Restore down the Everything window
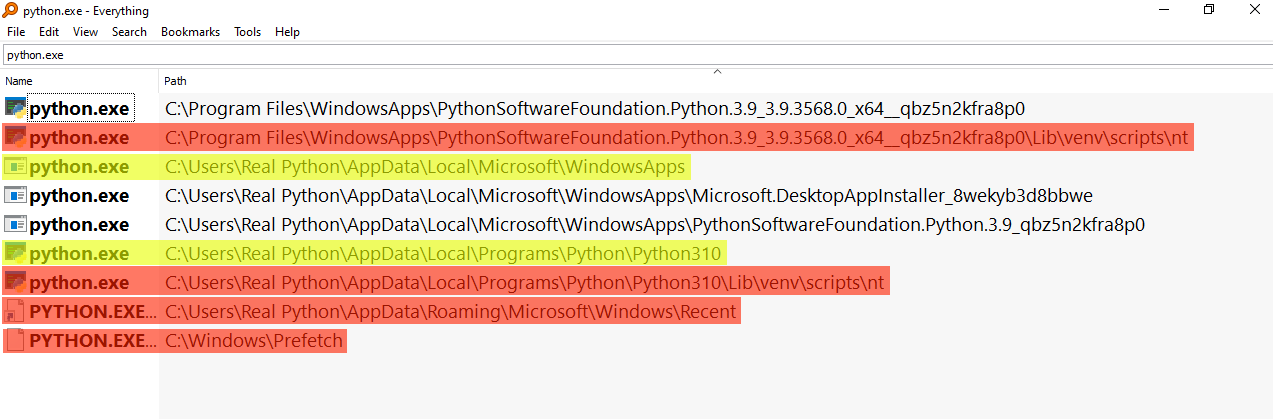Screen dimensions: 1273x420 coord(1208,10)
